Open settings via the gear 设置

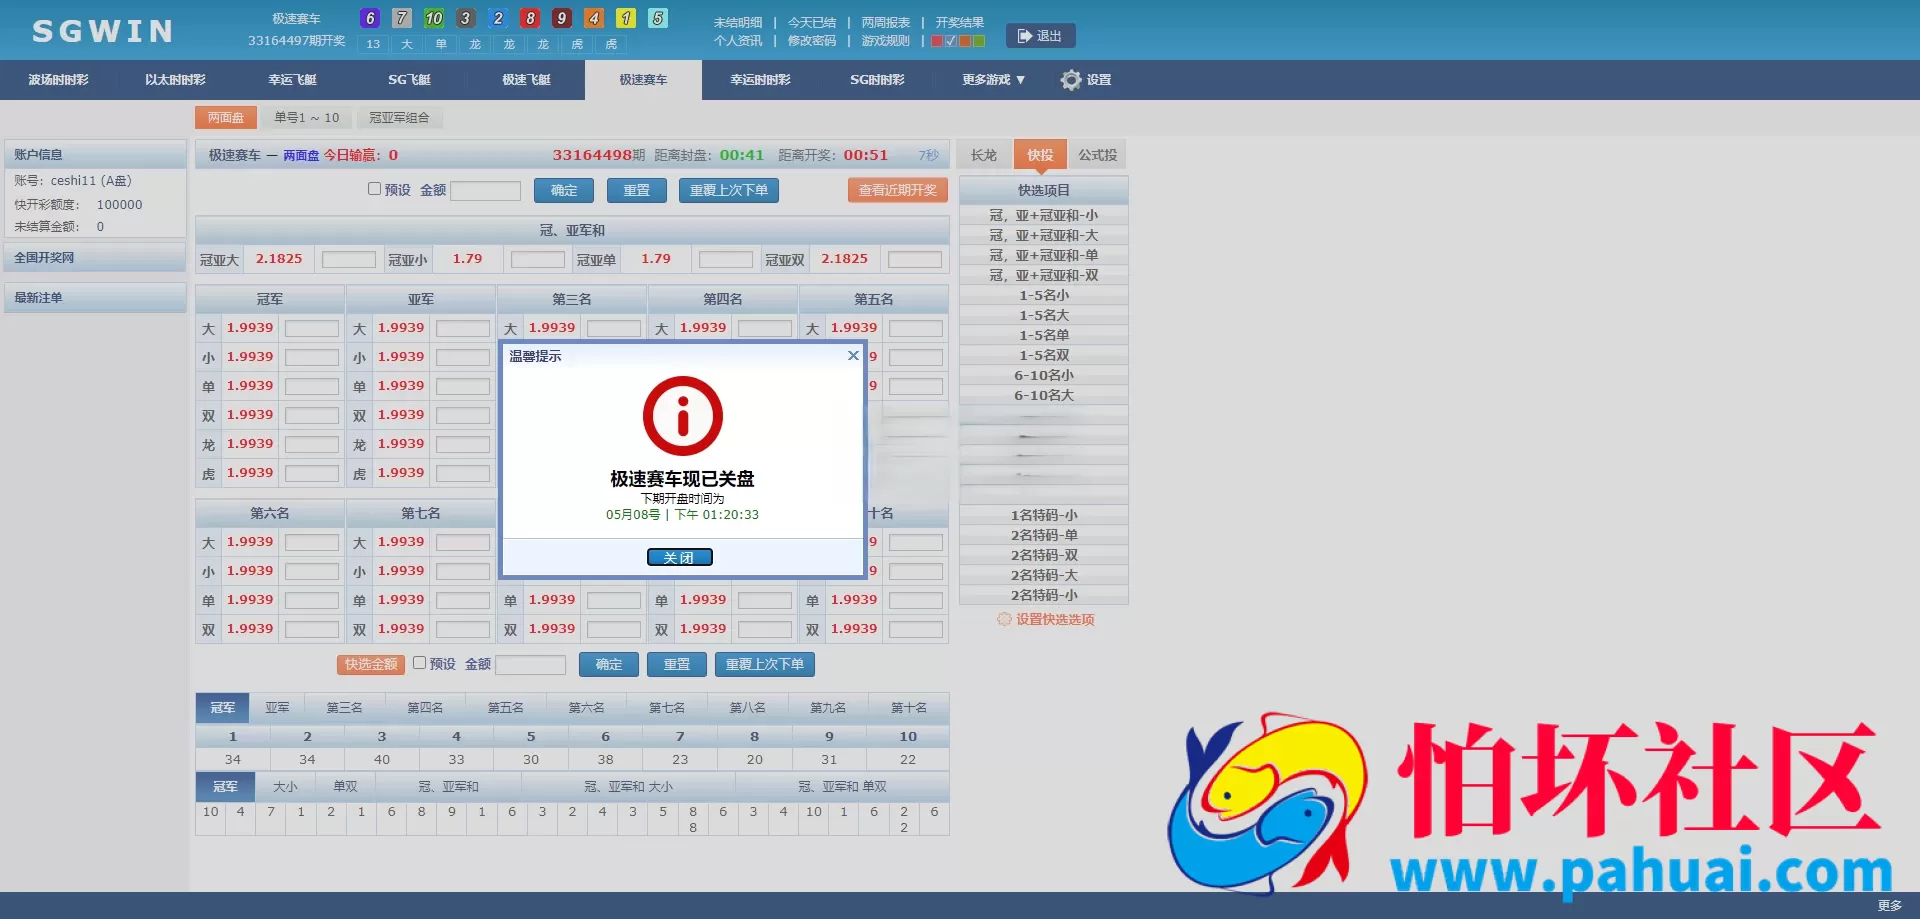[1086, 80]
